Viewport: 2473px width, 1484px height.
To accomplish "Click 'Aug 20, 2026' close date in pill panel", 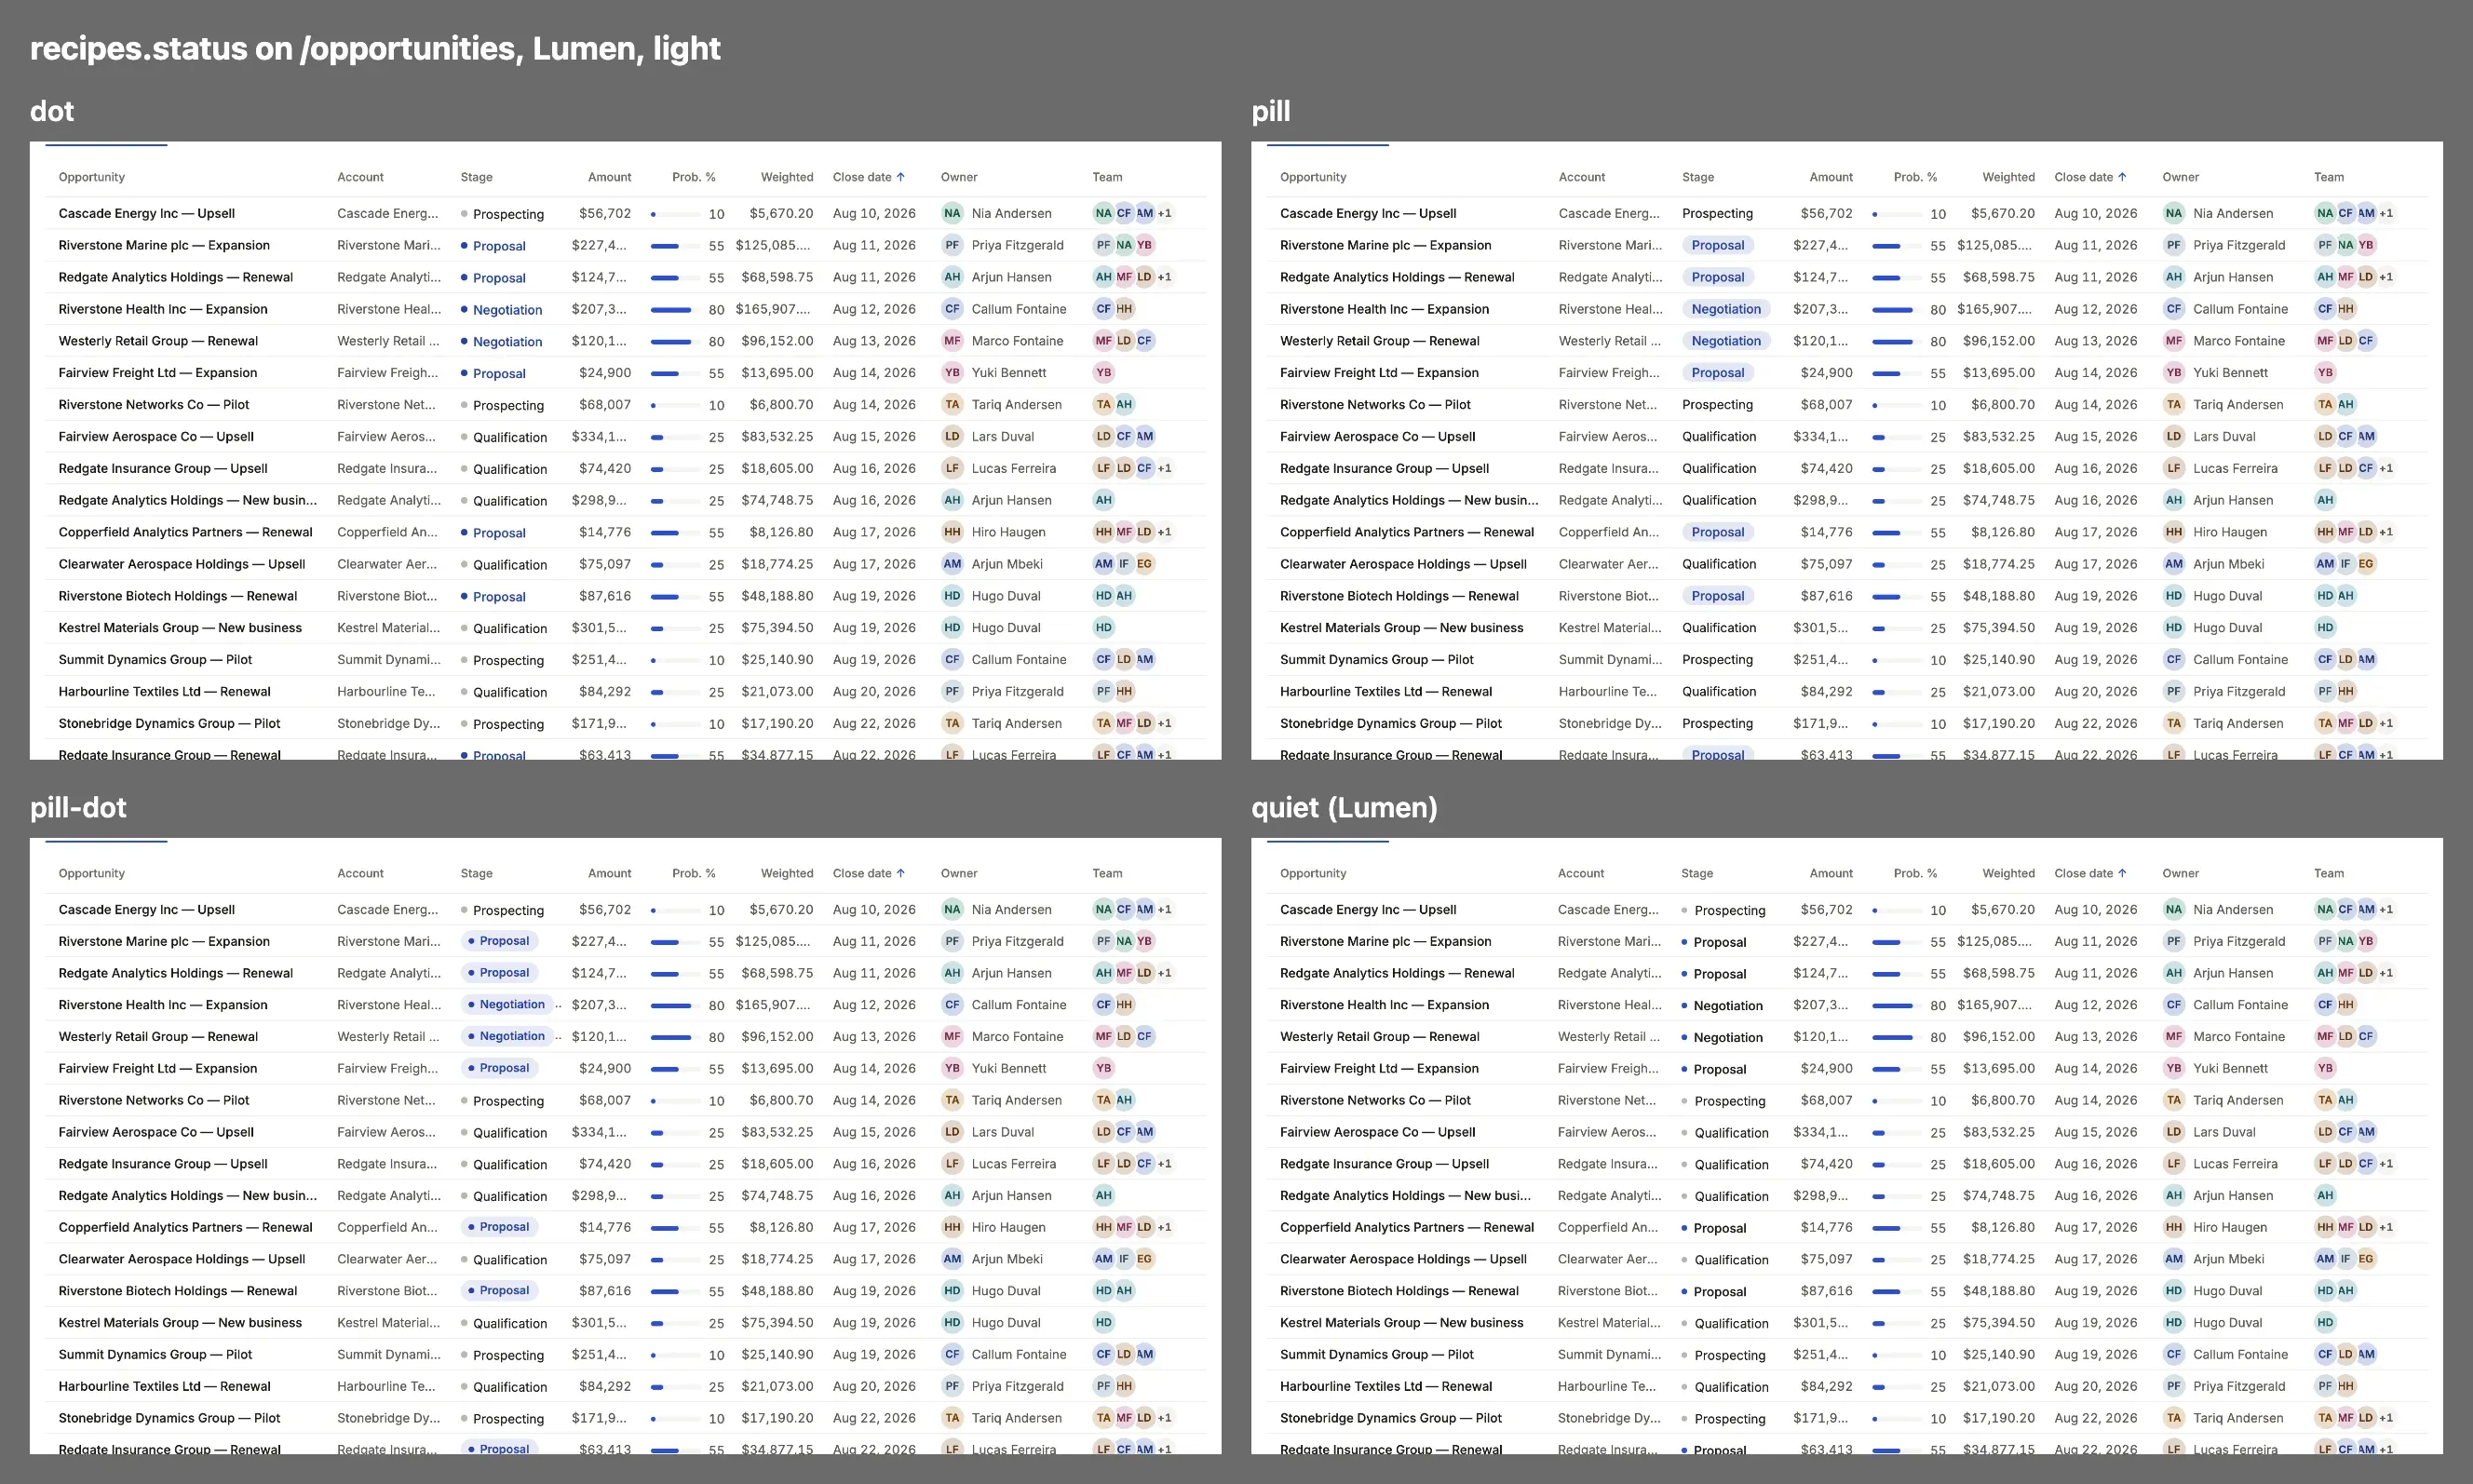I will click(2095, 691).
